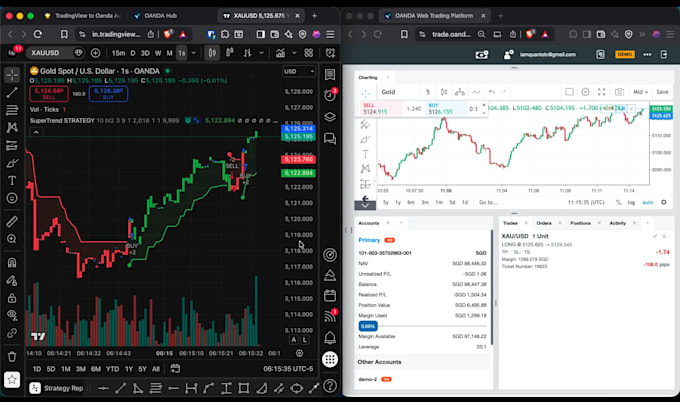Toggle log scale on TradingView chart
680x402 pixels.
305,340
